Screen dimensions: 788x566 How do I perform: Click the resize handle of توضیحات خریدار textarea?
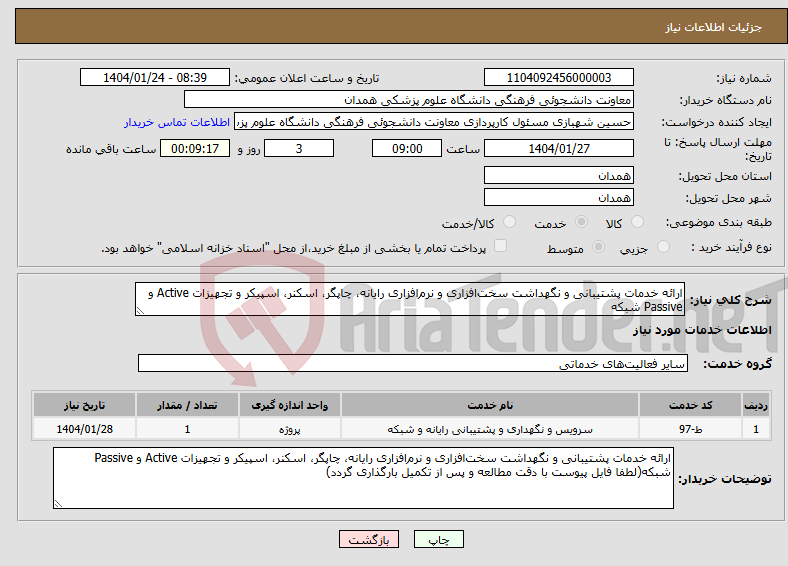58,504
